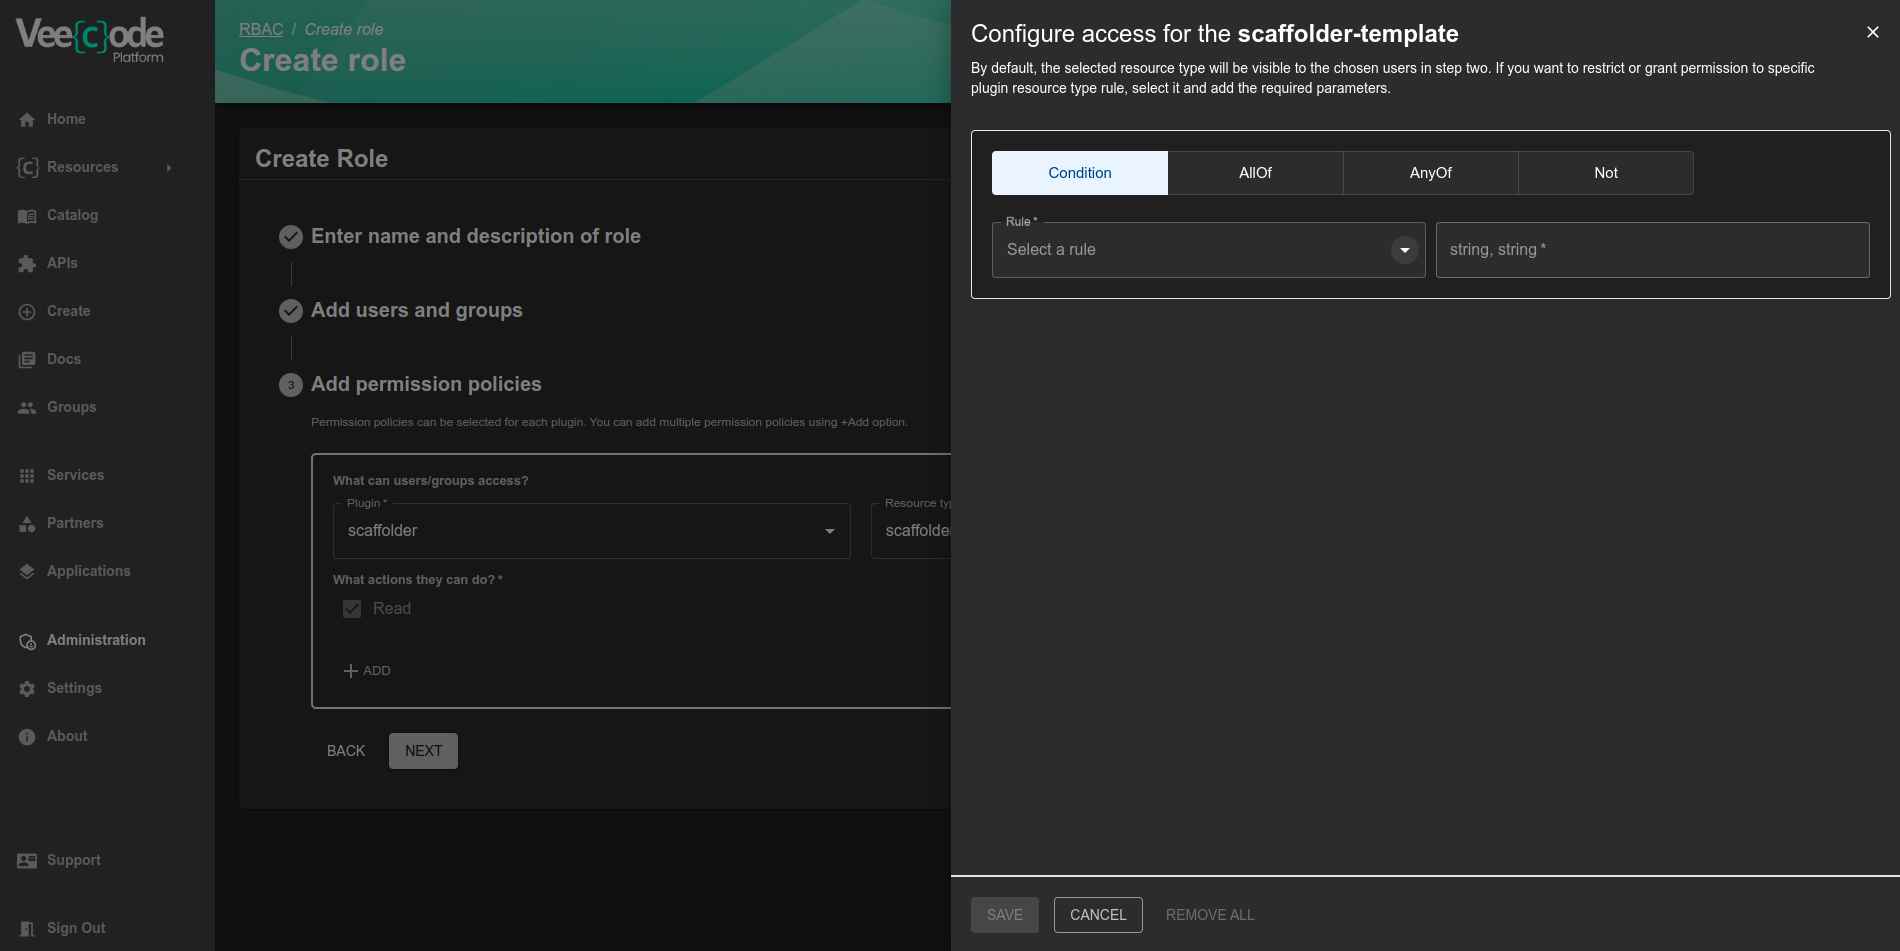This screenshot has height=951, width=1900.
Task: Click the Settings gear icon
Action: pos(27,689)
